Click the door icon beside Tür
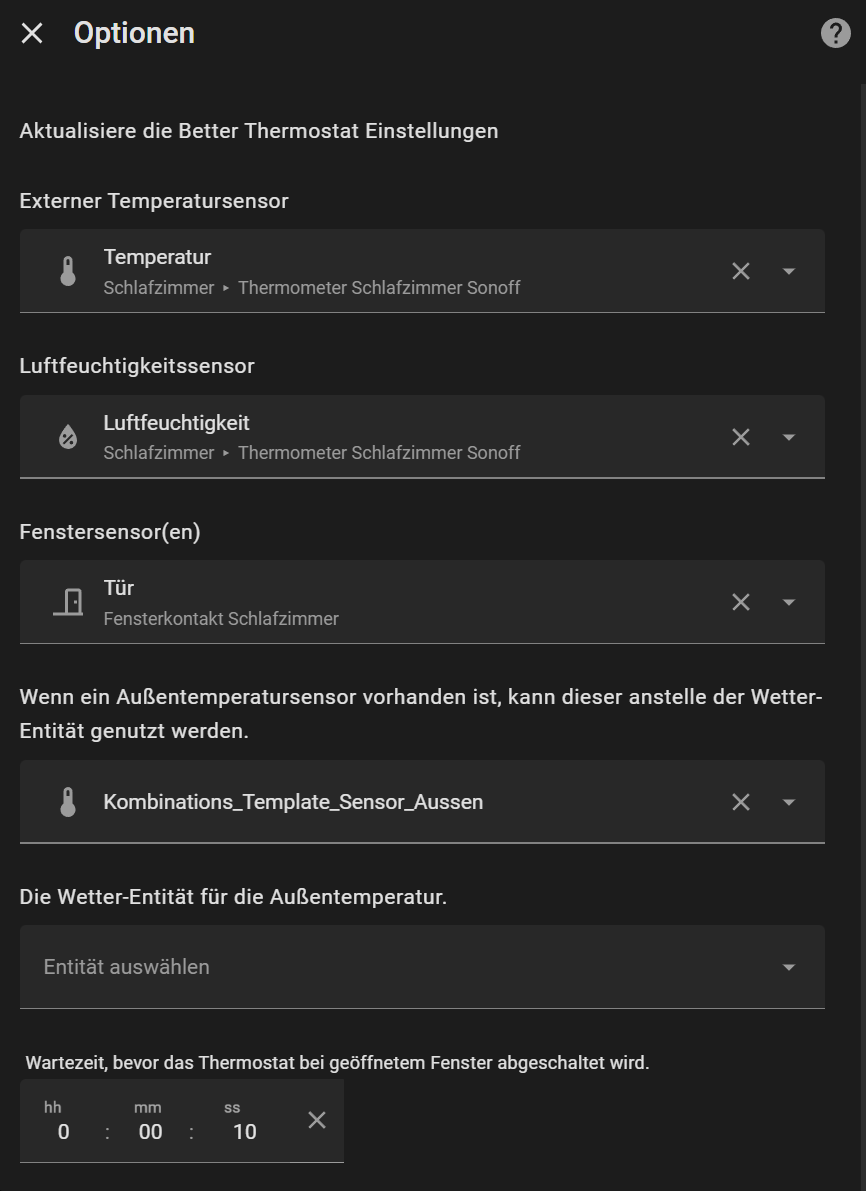Screen dimensions: 866x1191 pyautogui.click(x=68, y=602)
